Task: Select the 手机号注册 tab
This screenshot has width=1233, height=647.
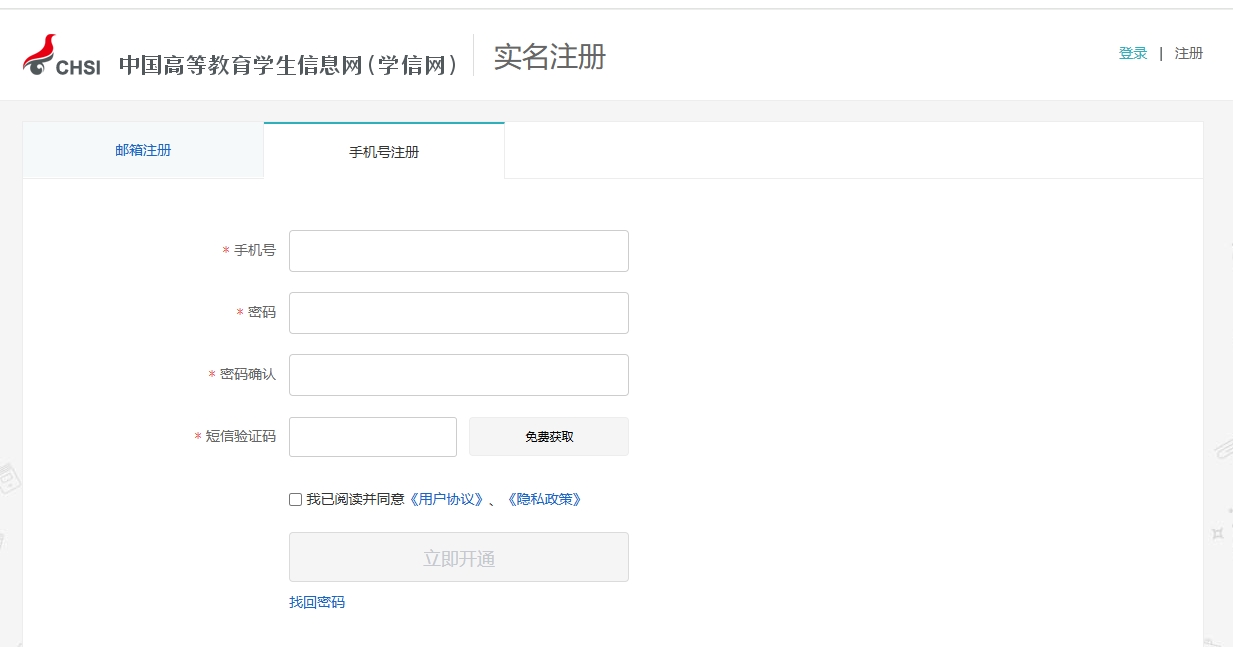Action: click(x=383, y=150)
